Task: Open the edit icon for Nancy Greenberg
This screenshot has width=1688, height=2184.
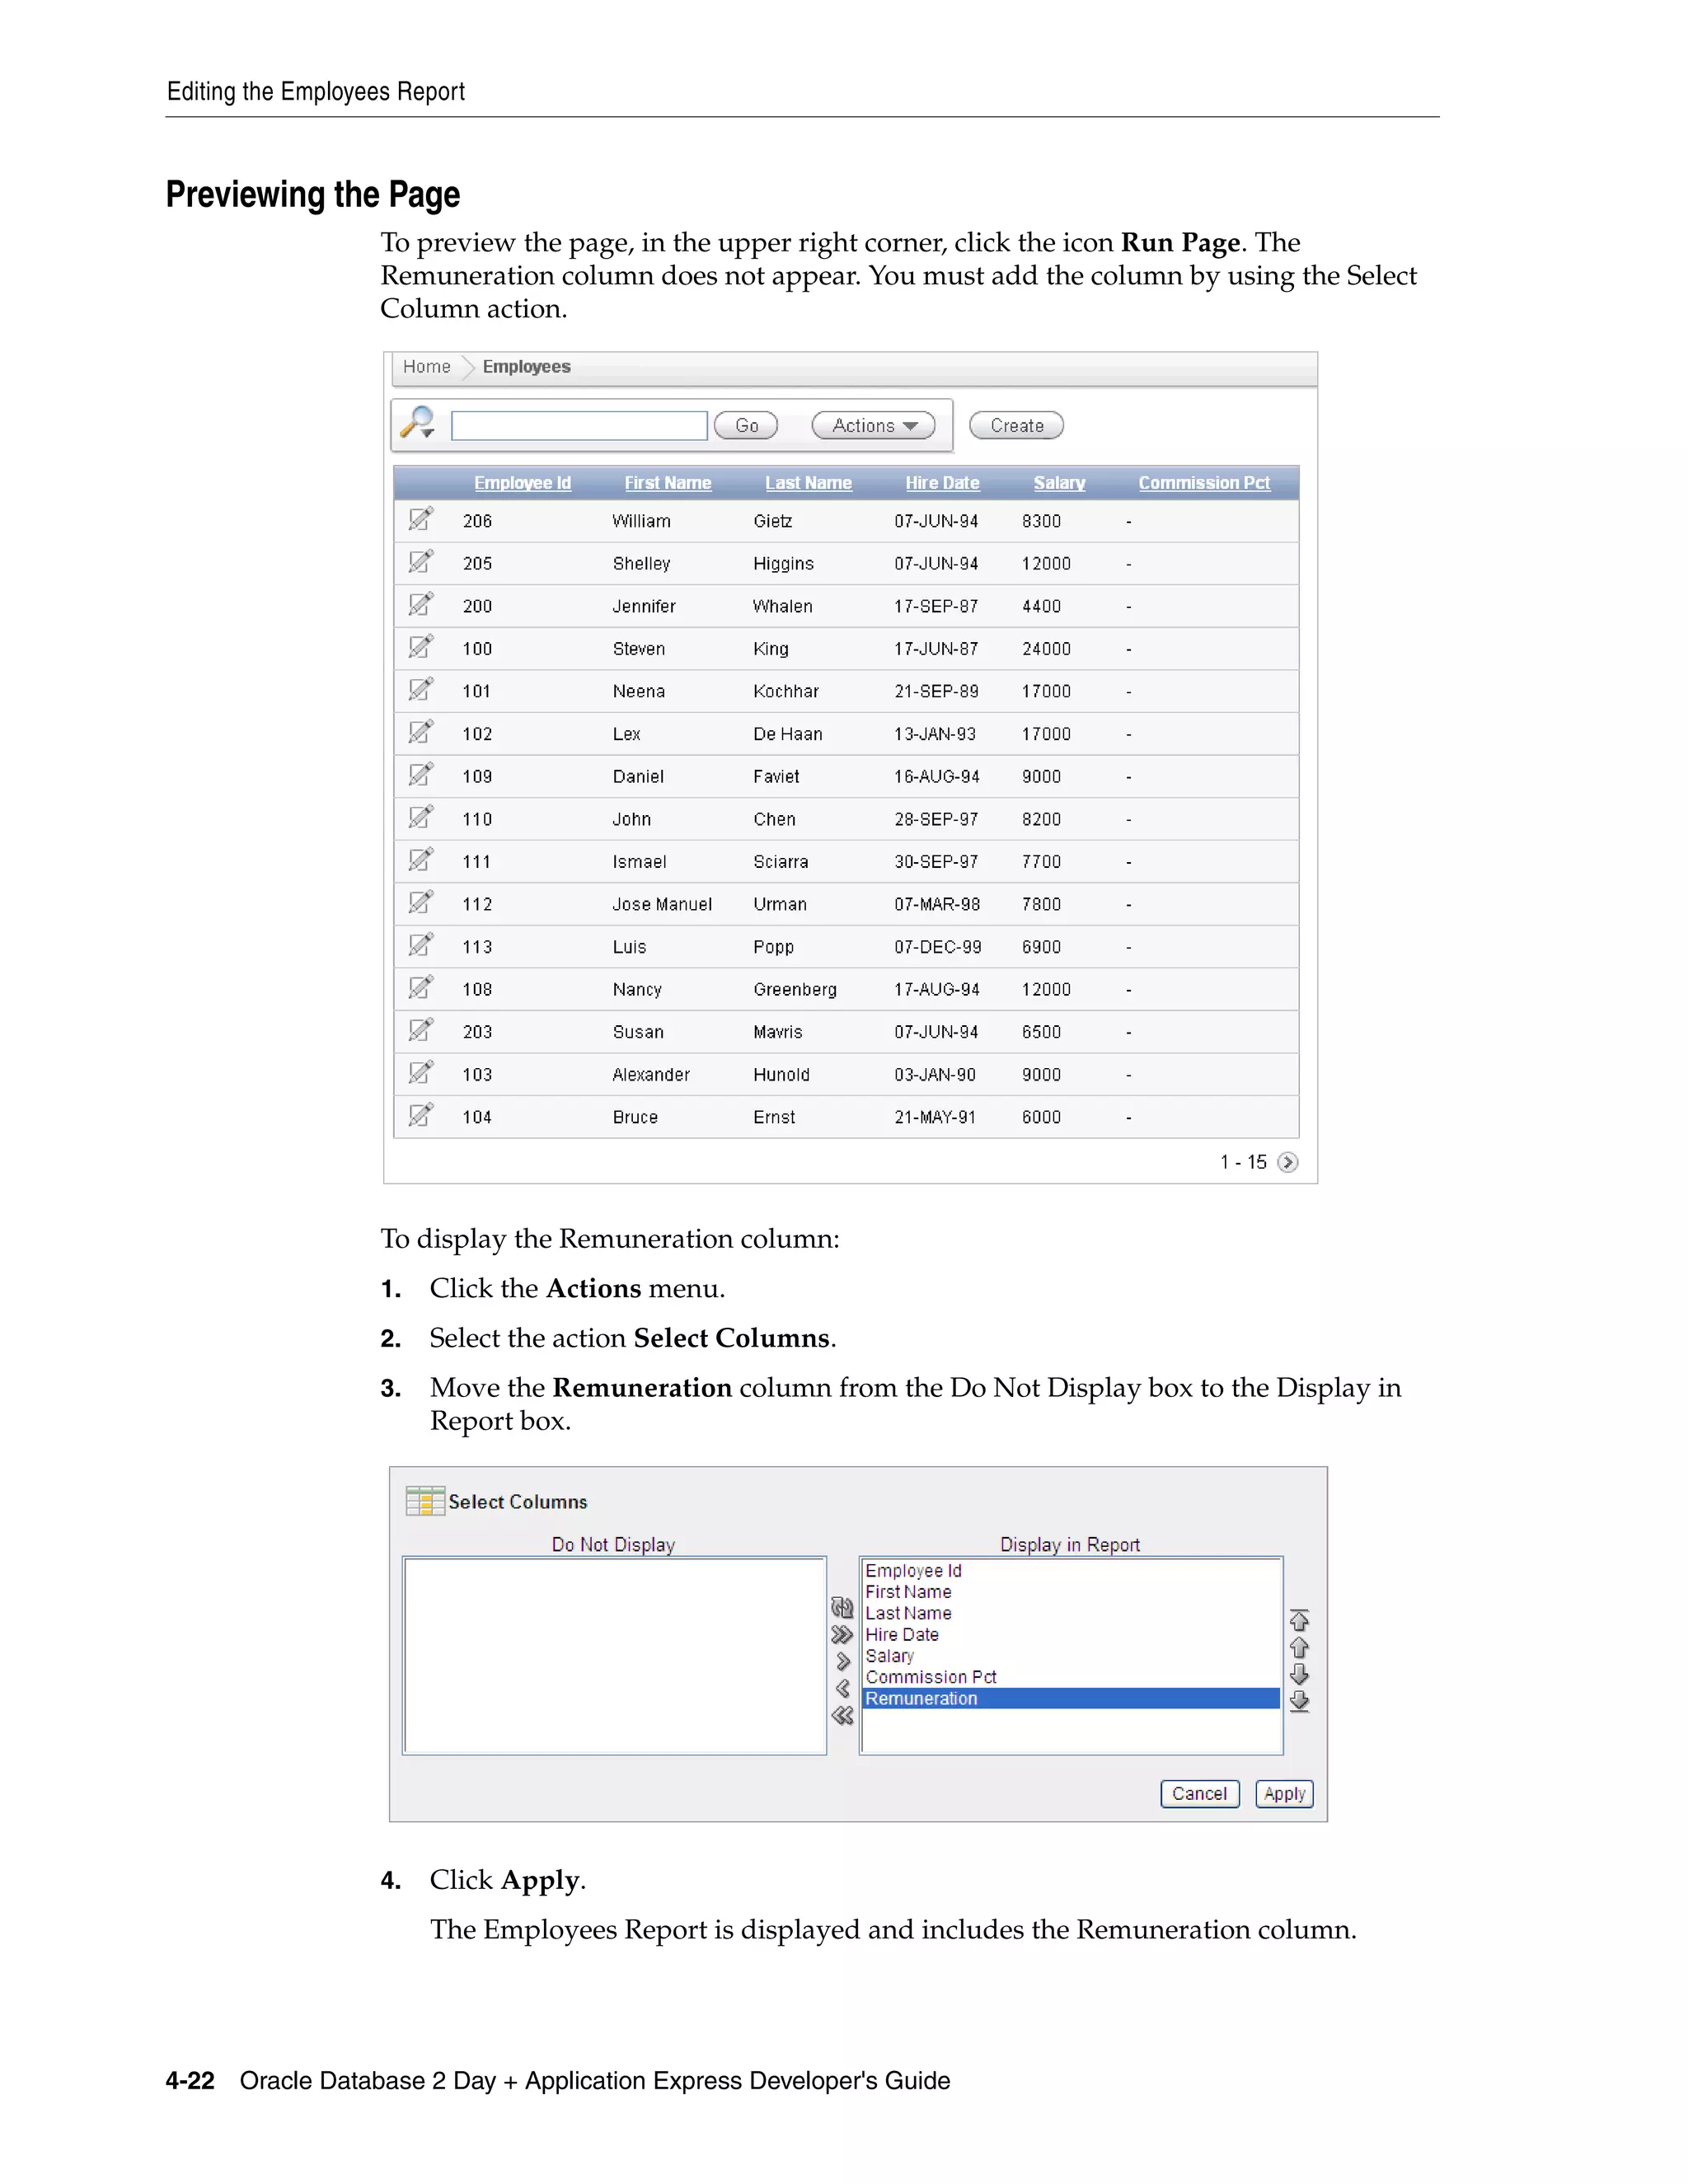Action: 421,988
